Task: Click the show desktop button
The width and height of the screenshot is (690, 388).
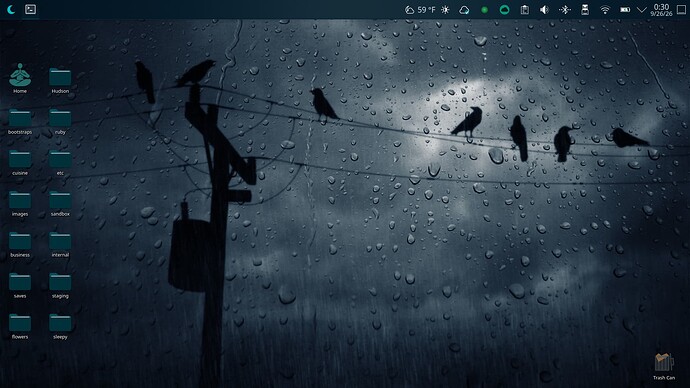Action: pyautogui.click(x=681, y=10)
